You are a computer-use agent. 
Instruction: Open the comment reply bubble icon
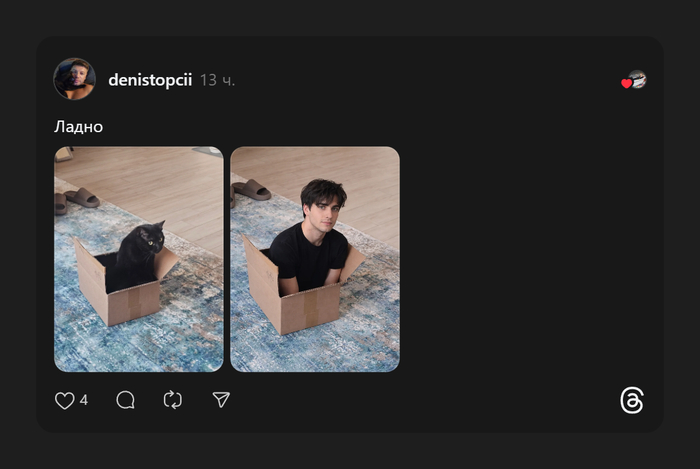coord(125,400)
